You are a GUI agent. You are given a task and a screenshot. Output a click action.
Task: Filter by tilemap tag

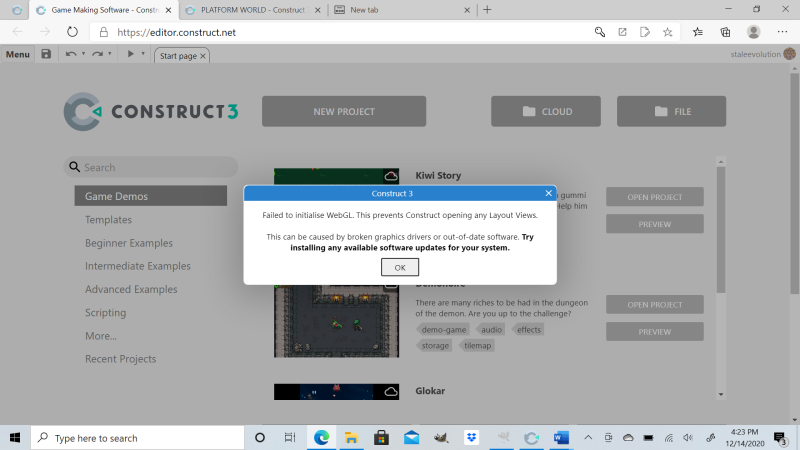[x=477, y=345]
